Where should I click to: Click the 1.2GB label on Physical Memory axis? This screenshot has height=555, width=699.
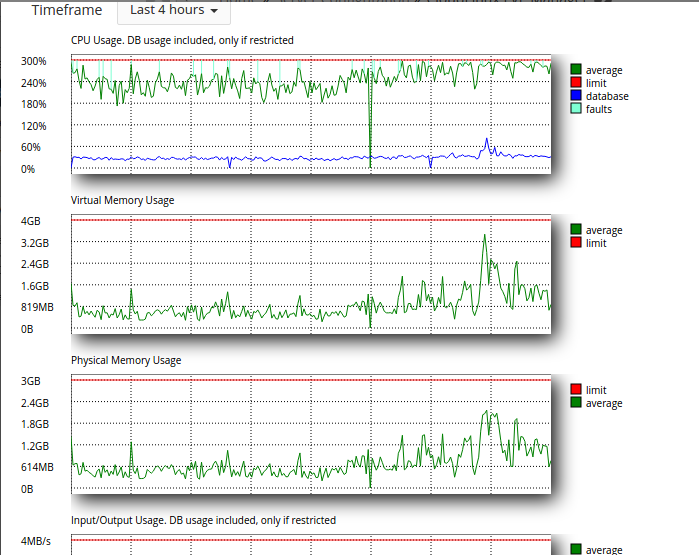click(x=35, y=446)
